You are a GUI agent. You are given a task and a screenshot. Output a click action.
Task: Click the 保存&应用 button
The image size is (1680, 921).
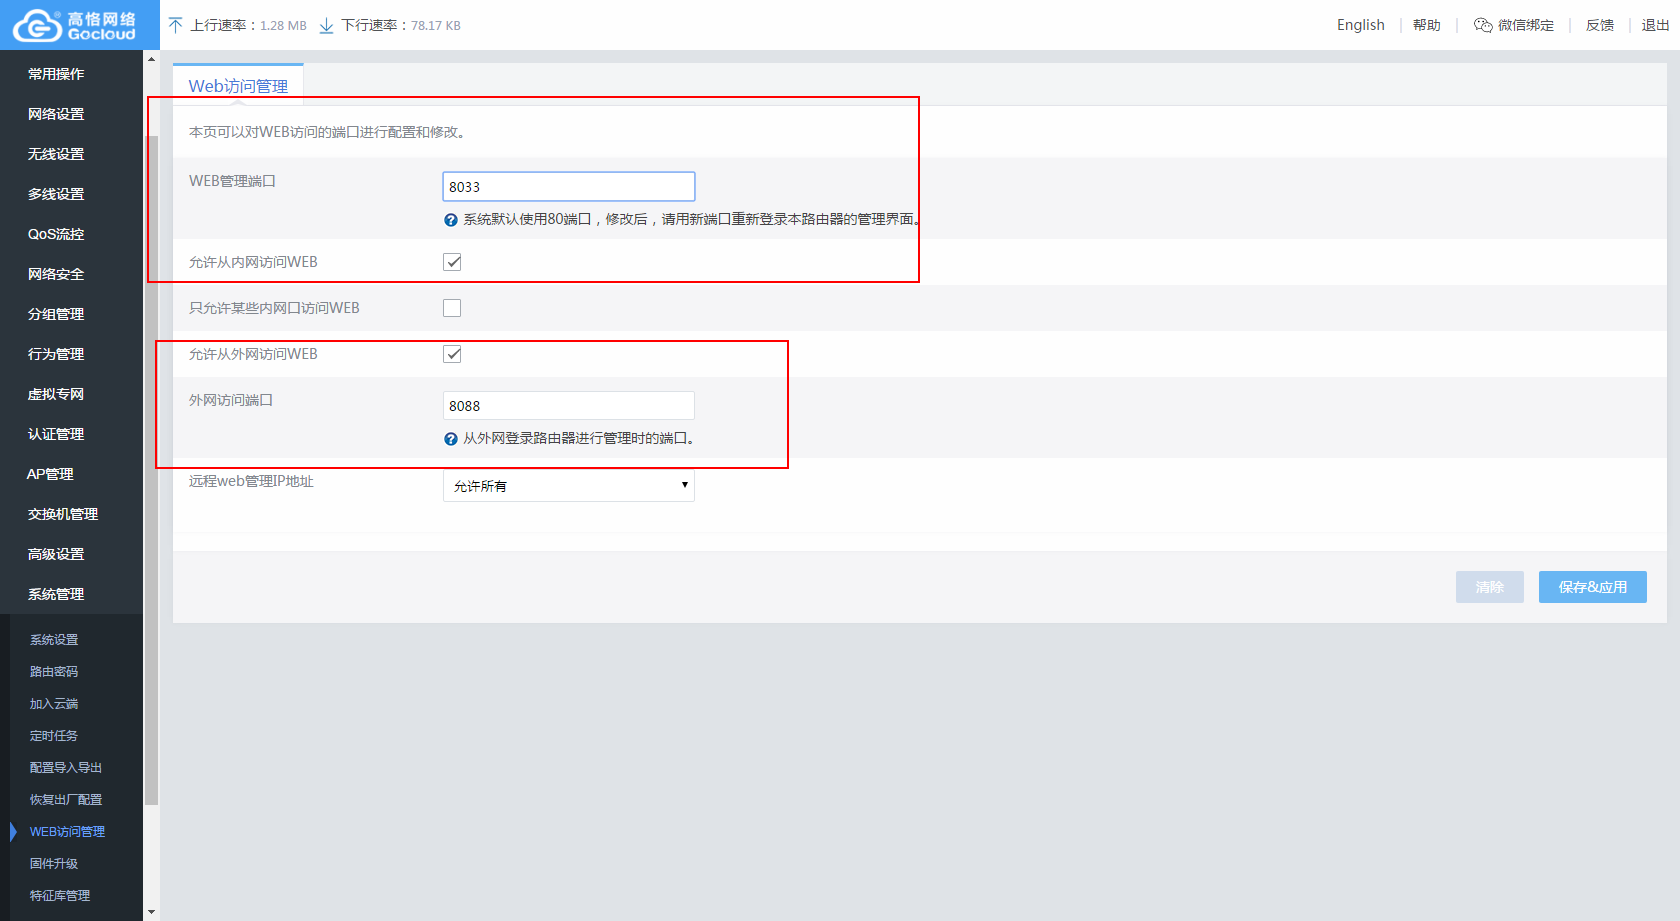[x=1592, y=587]
